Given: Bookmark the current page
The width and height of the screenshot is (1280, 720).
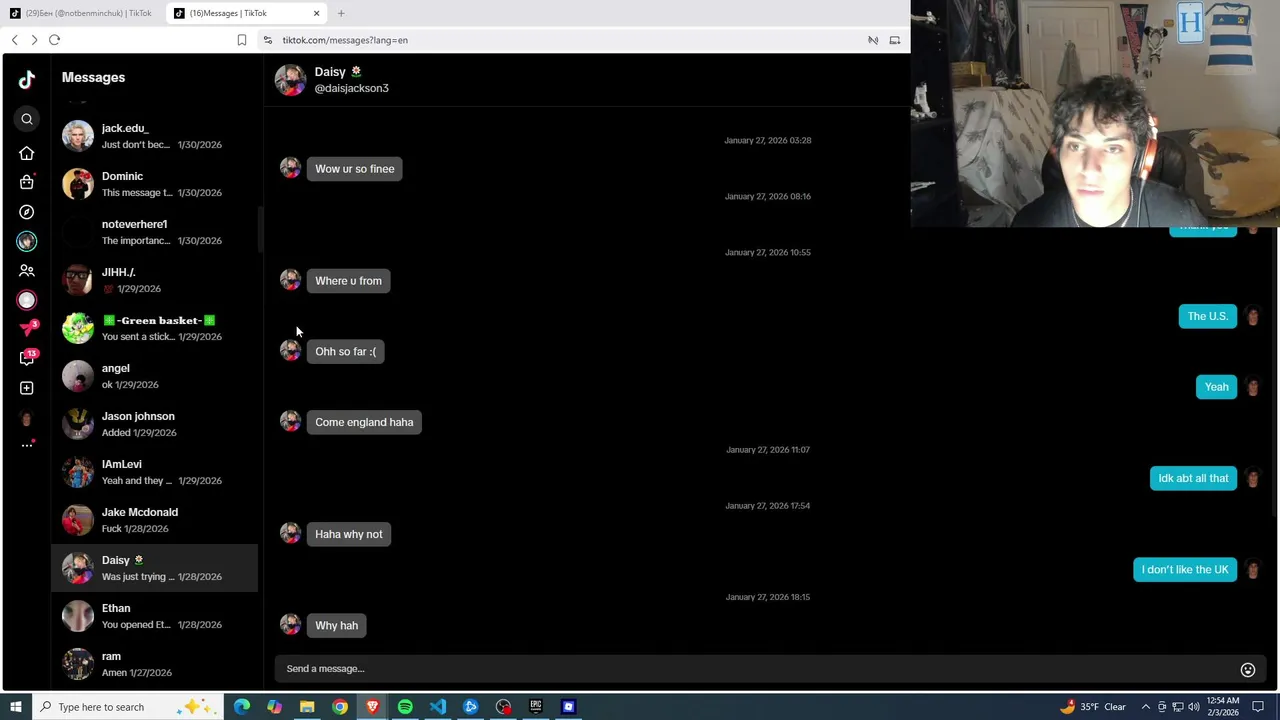Looking at the screenshot, I should tap(241, 40).
